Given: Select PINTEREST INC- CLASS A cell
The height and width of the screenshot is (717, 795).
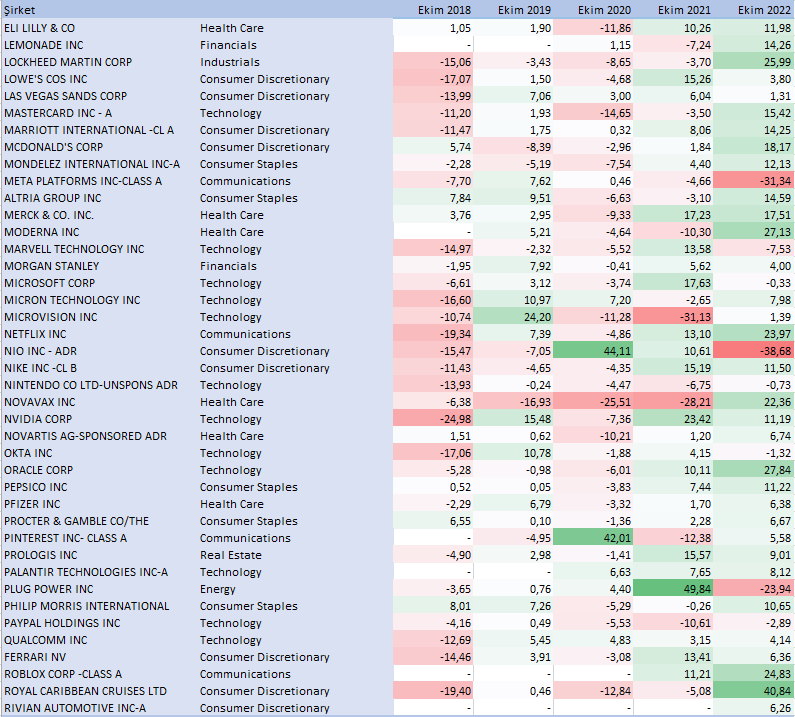Looking at the screenshot, I should point(66,537).
